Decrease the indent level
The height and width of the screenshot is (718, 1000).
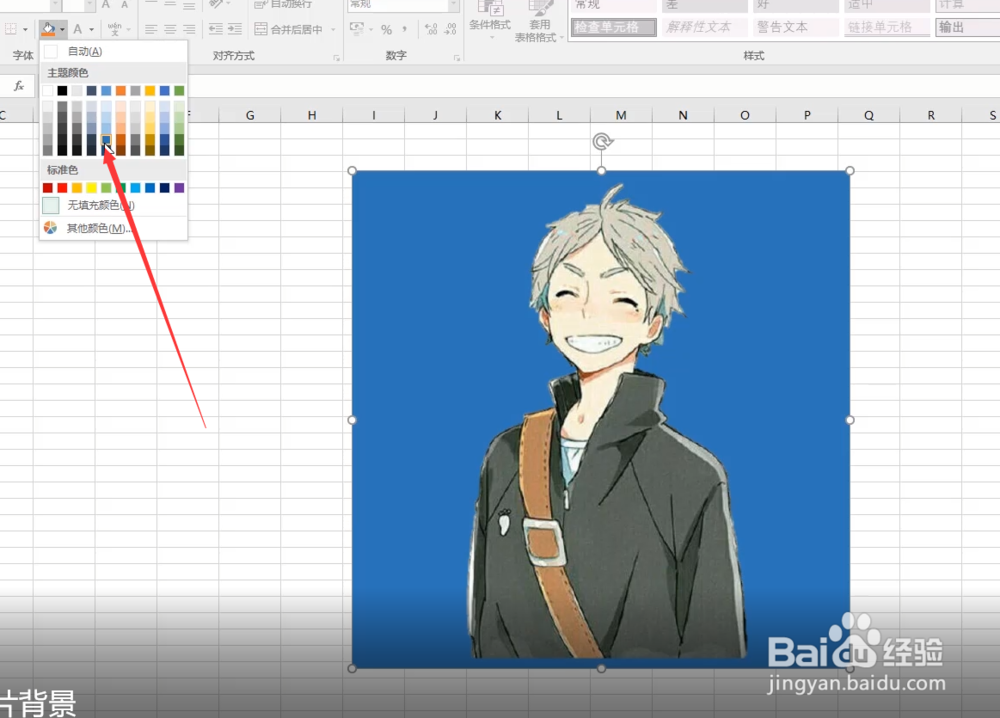click(x=216, y=29)
